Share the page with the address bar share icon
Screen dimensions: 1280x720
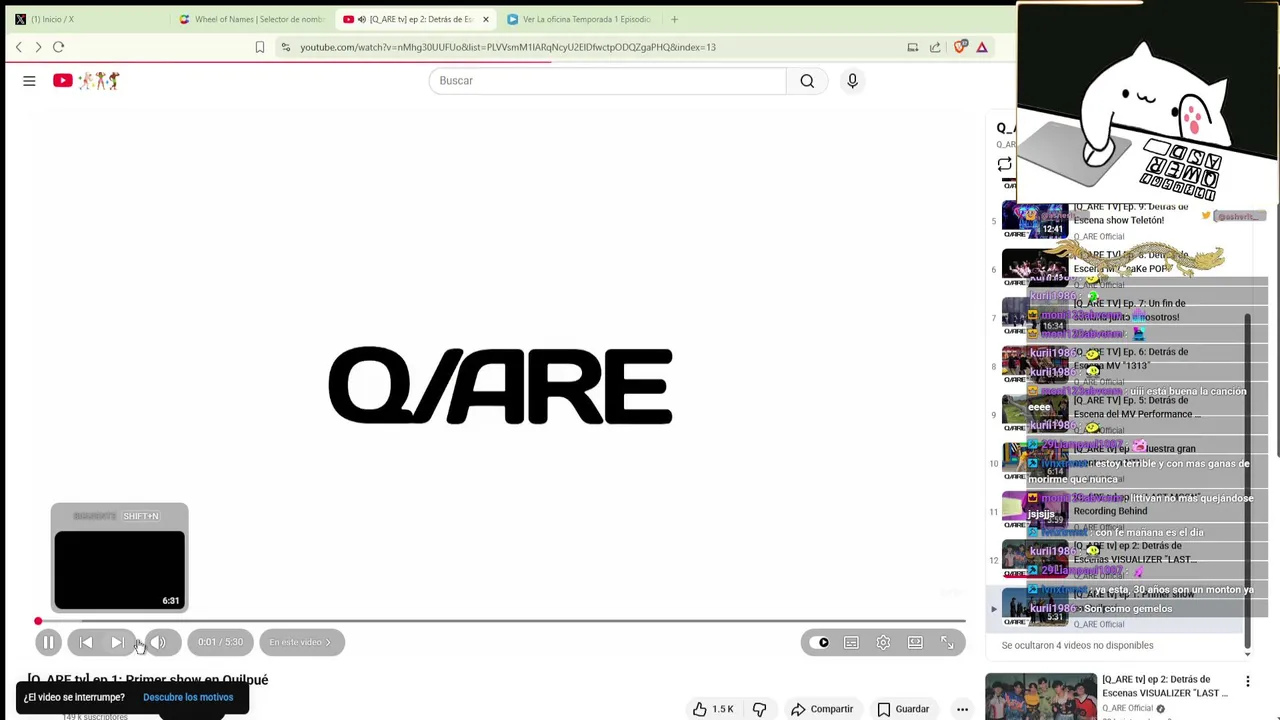pos(935,47)
